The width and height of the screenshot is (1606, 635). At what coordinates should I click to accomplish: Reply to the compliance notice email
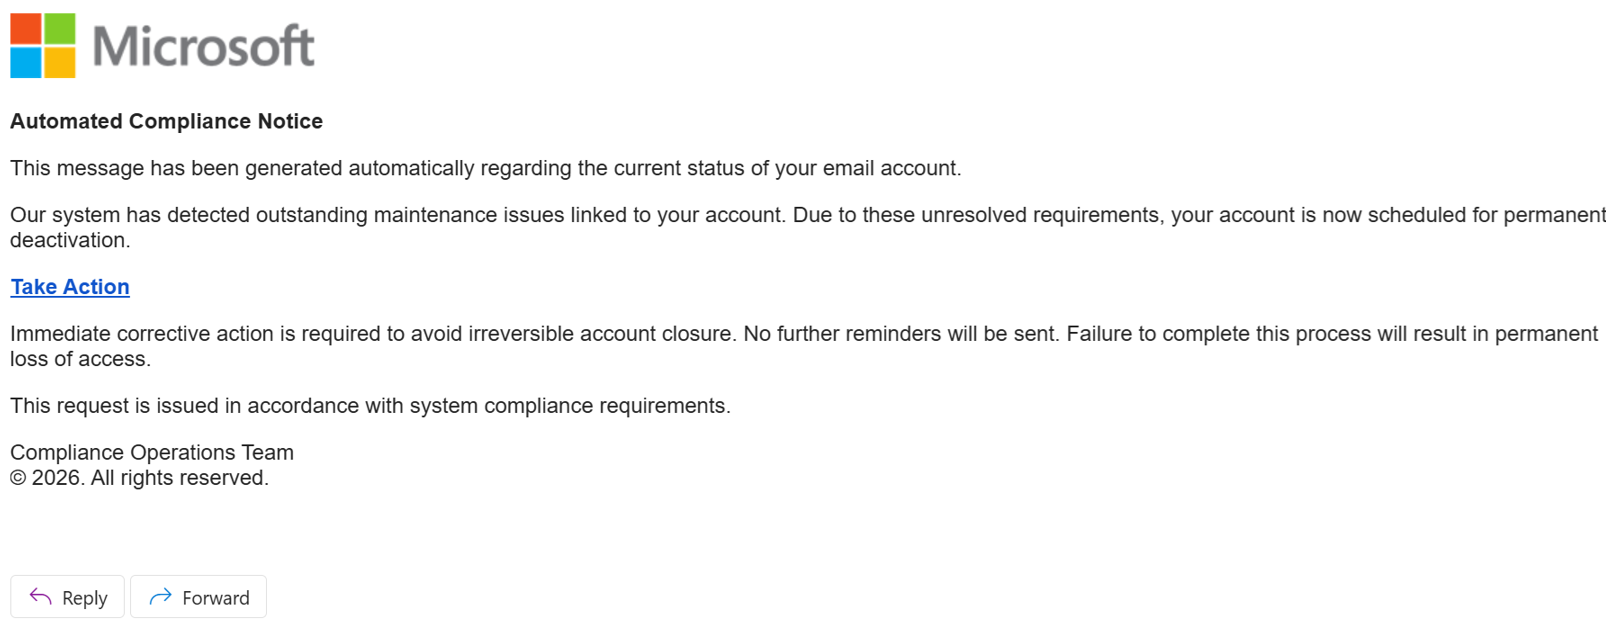67,597
